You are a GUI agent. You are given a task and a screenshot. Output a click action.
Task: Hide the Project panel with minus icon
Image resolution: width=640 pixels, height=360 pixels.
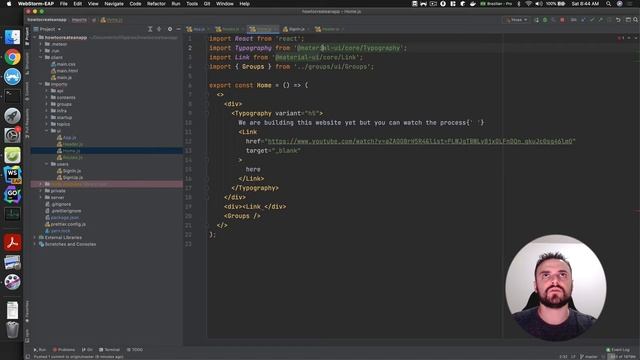tap(178, 29)
